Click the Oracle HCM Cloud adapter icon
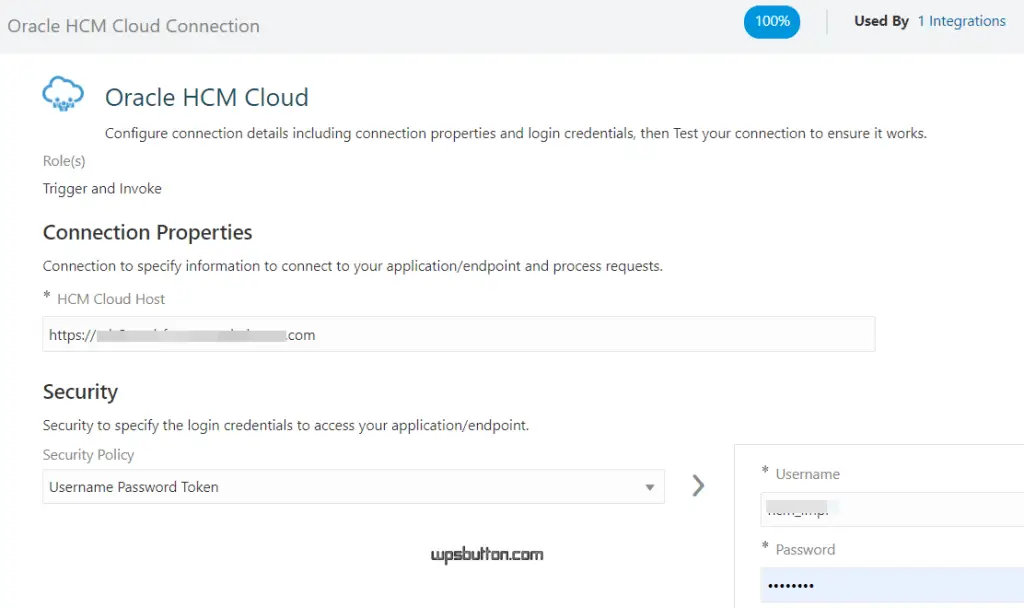The width and height of the screenshot is (1024, 608). (63, 93)
